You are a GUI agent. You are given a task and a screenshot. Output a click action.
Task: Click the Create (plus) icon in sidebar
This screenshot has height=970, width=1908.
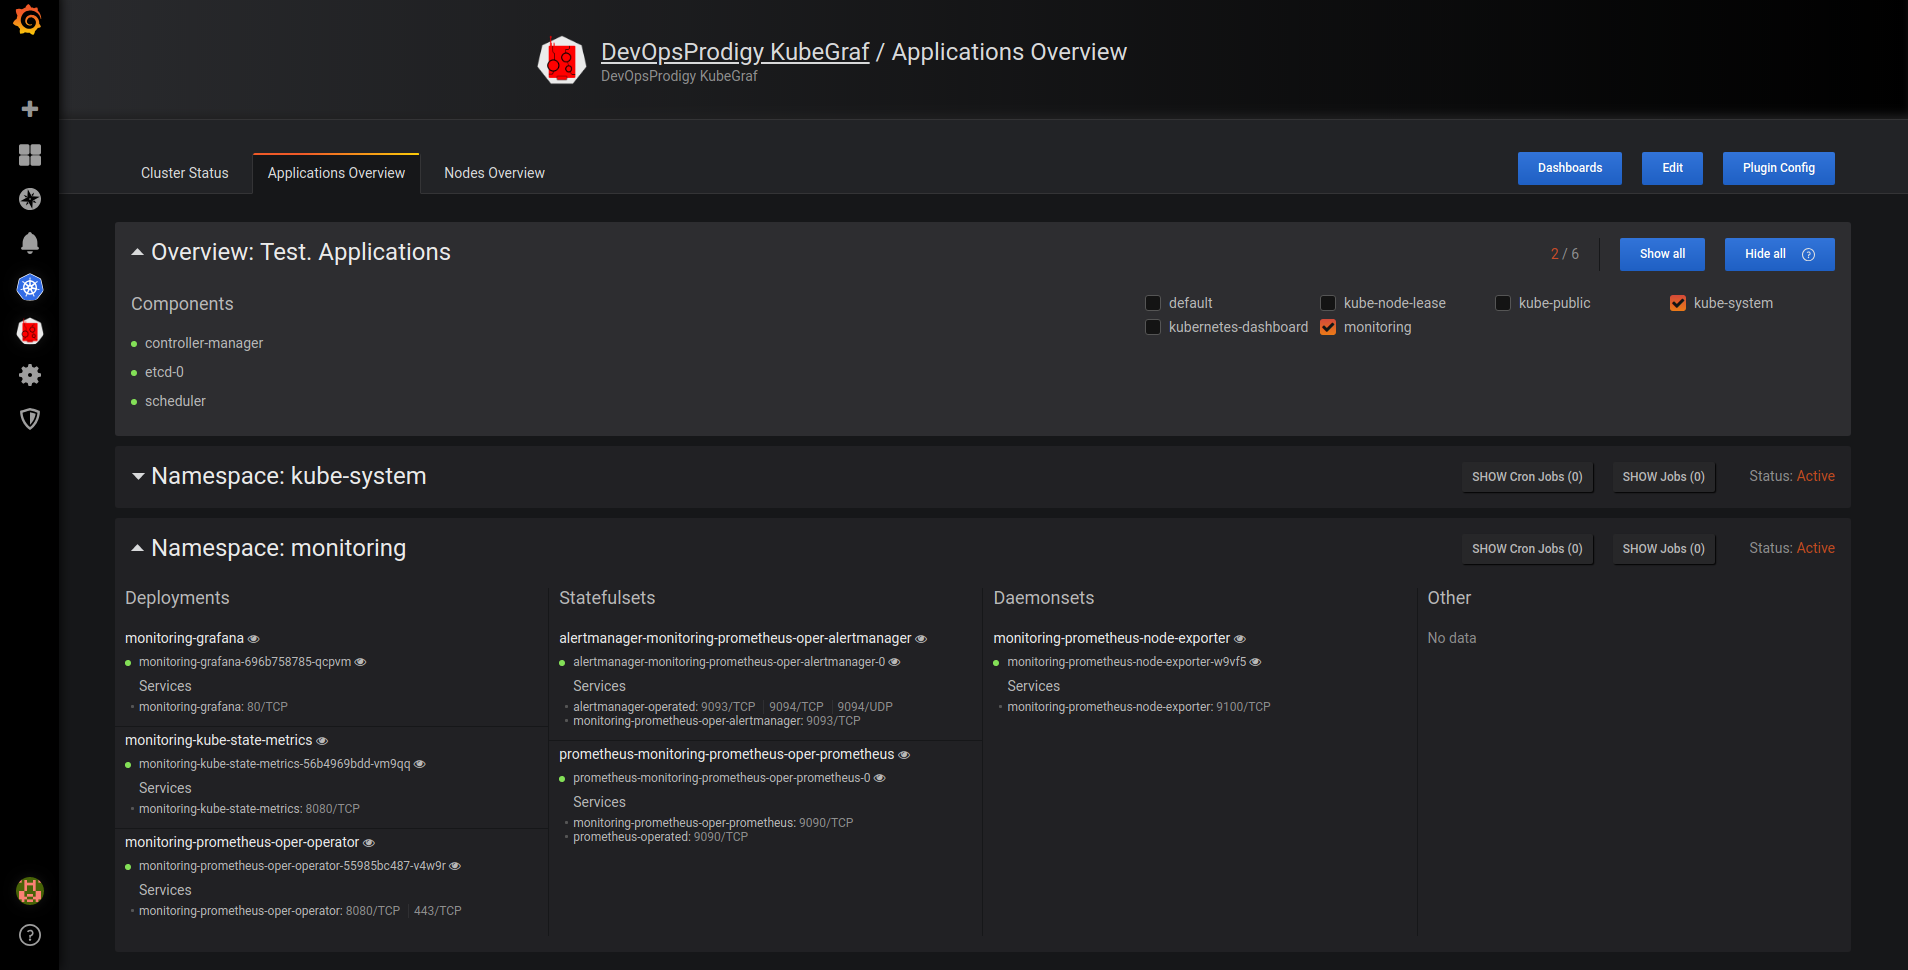[29, 109]
